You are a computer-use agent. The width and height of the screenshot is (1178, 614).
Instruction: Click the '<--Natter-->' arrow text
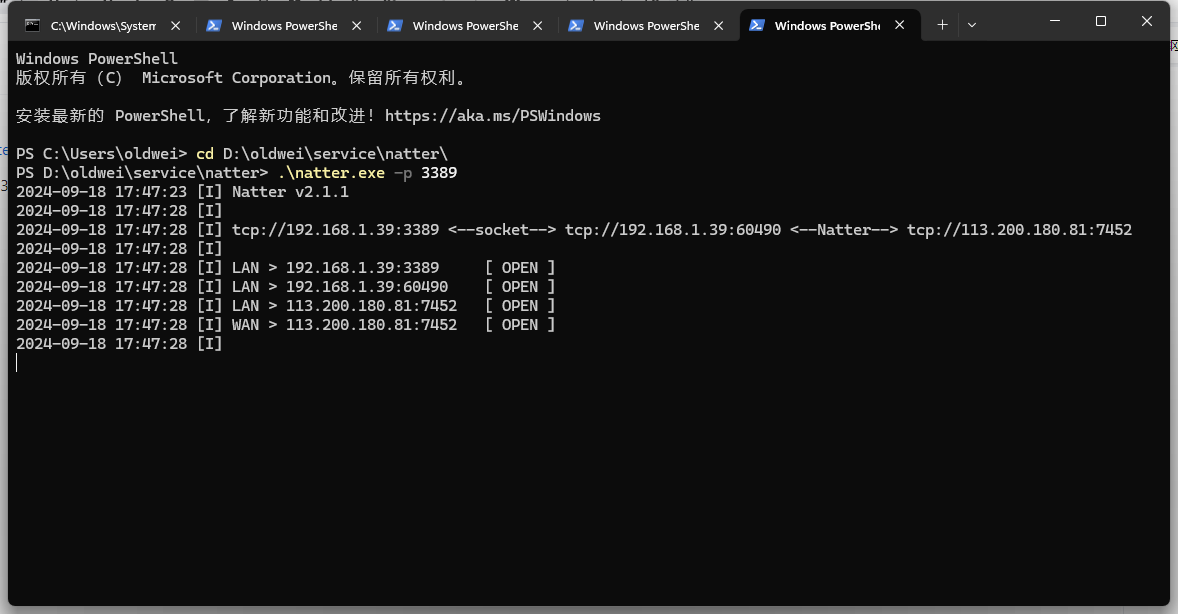pyautogui.click(x=844, y=230)
